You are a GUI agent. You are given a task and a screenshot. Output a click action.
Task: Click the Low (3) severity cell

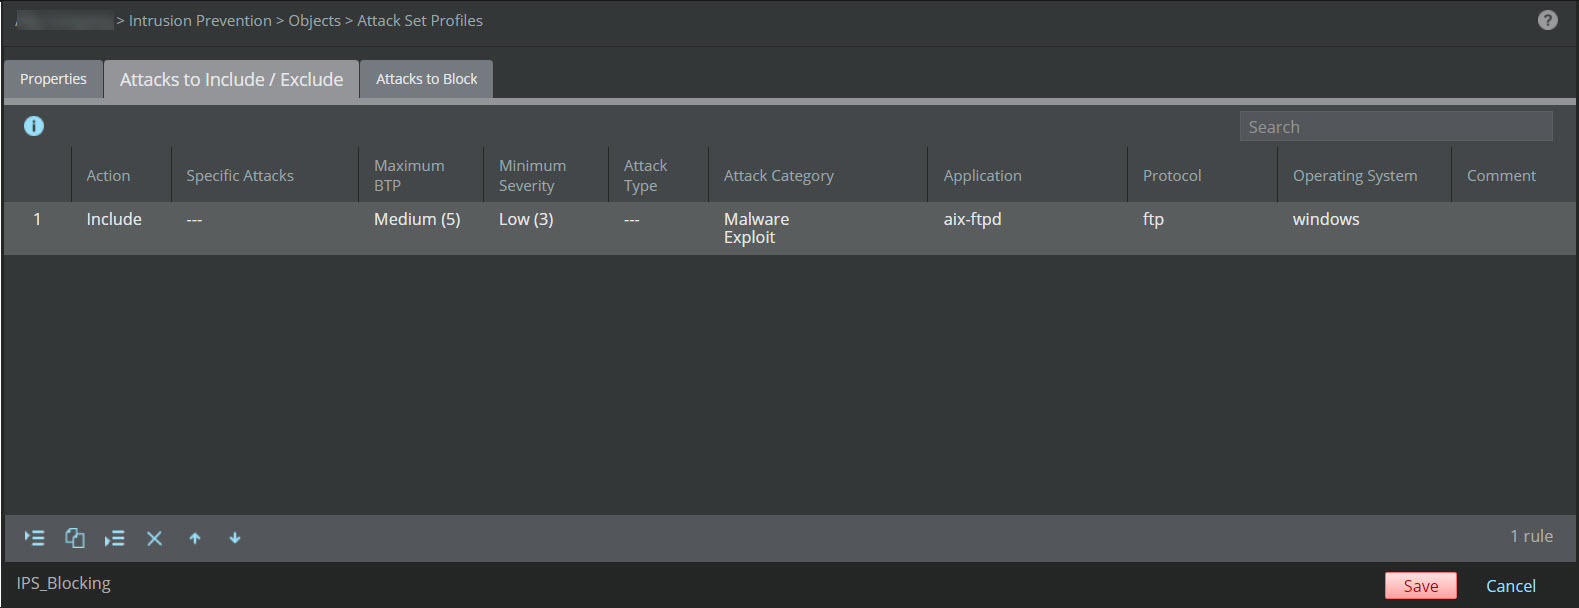[526, 219]
